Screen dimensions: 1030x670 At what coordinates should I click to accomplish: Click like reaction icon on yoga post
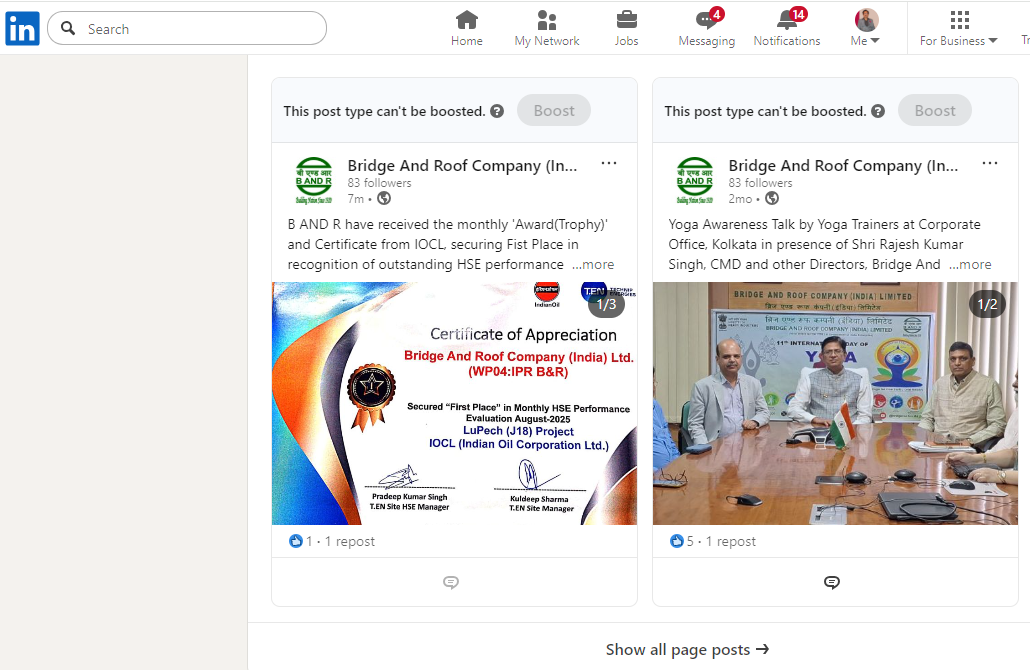(x=677, y=541)
